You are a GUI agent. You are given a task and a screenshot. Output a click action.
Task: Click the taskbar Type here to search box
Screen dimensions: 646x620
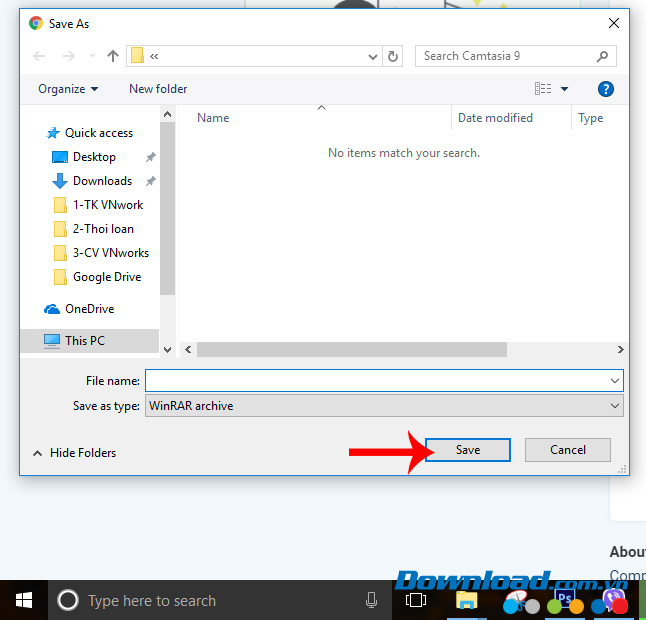click(220, 600)
